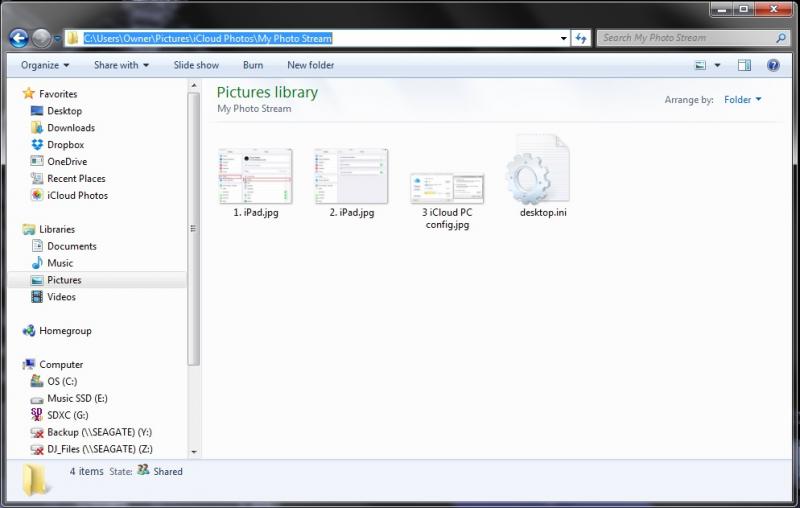The width and height of the screenshot is (800, 508).
Task: Click the Homegroup icon
Action: (x=29, y=331)
